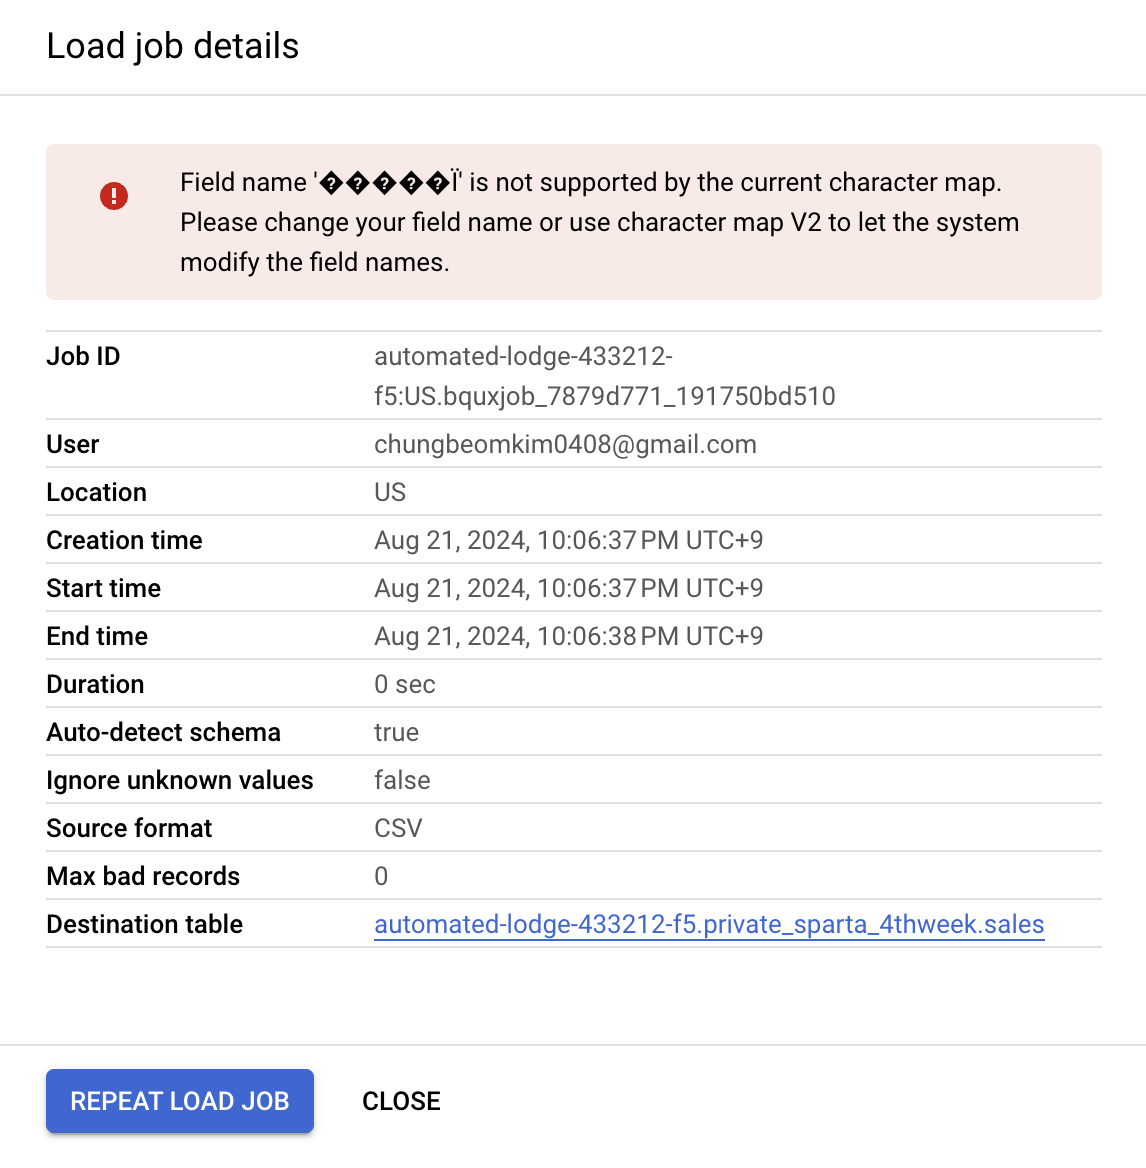
Task: Click the red error exclamation icon
Action: pos(114,196)
